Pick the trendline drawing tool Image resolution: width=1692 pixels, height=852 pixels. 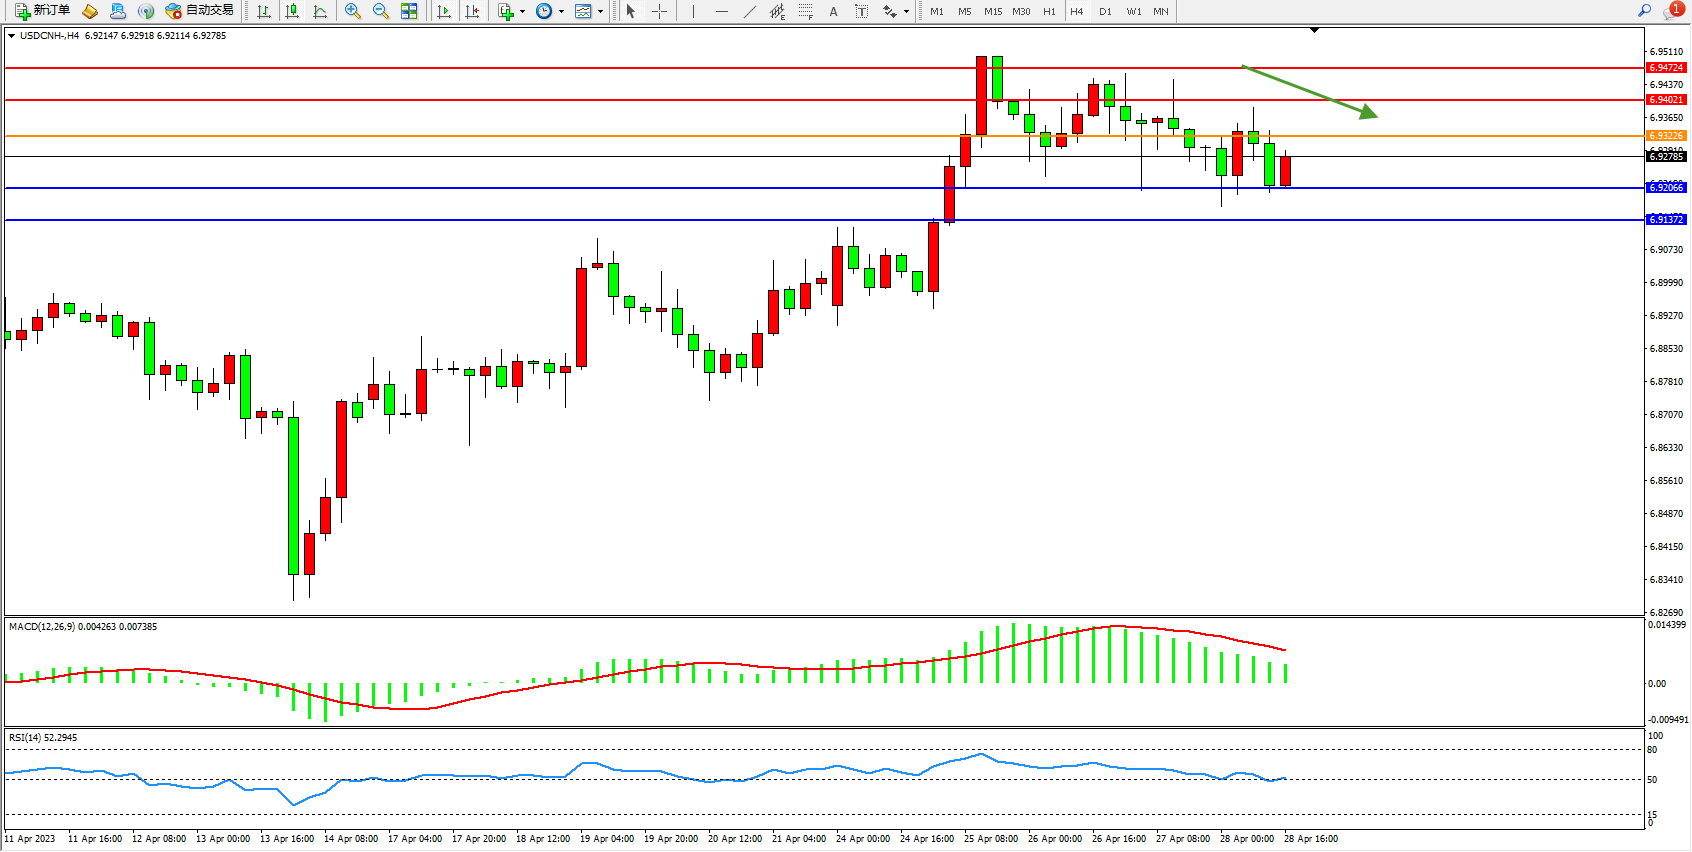750,11
